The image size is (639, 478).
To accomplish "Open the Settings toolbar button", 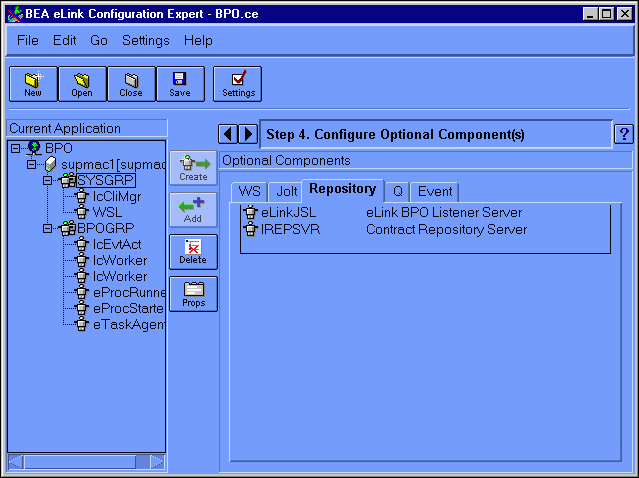I will pos(238,84).
